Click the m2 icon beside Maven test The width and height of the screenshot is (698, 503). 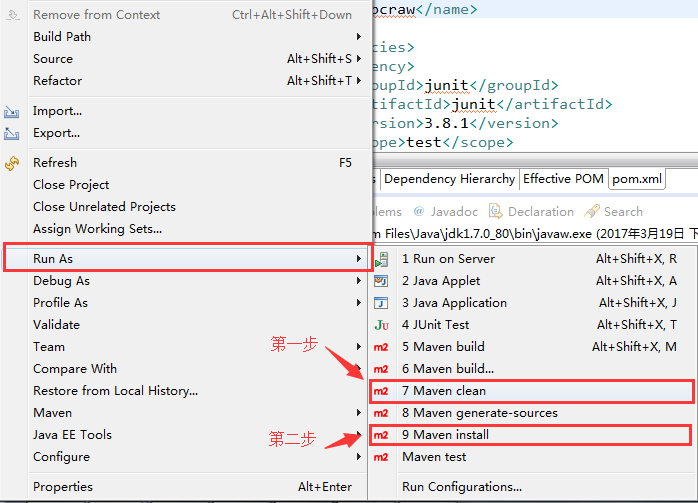tap(381, 457)
